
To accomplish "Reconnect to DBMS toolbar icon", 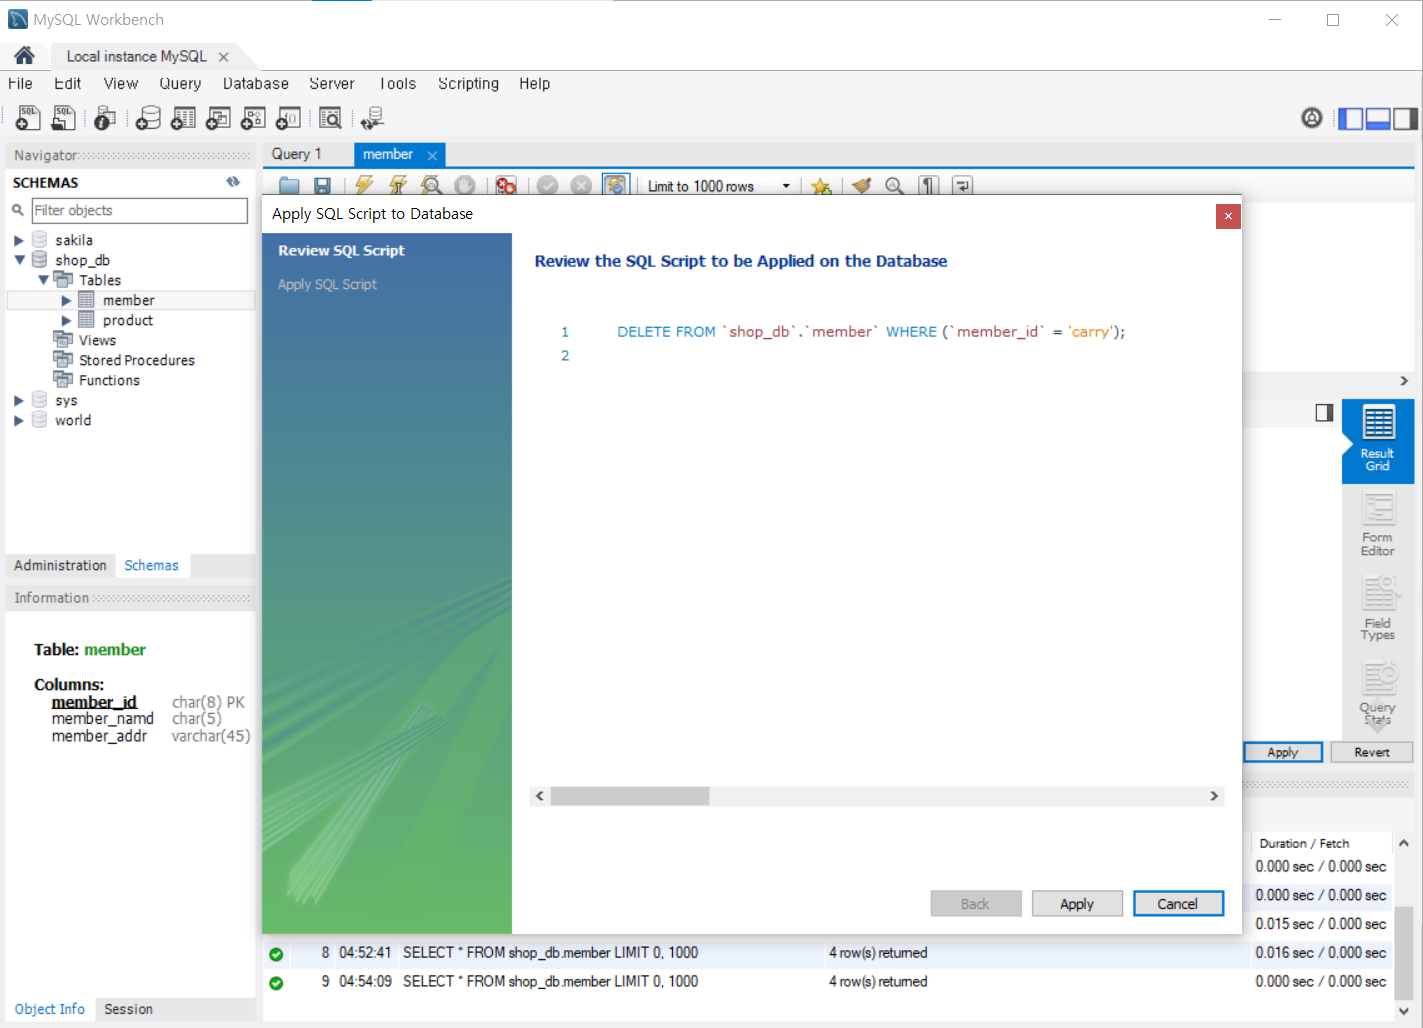I will click(372, 118).
